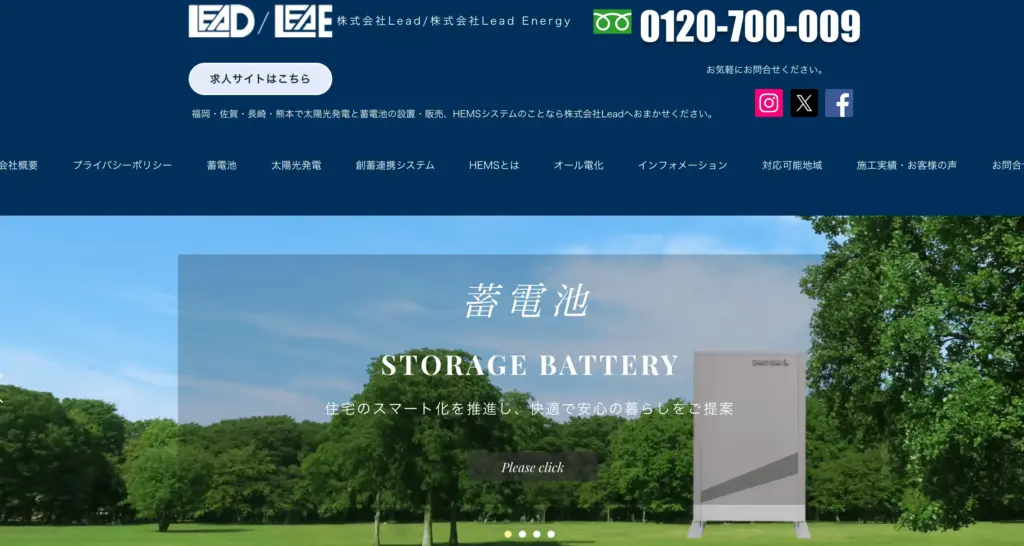Click the LEAD company logo
1024x546 pixels.
point(221,21)
